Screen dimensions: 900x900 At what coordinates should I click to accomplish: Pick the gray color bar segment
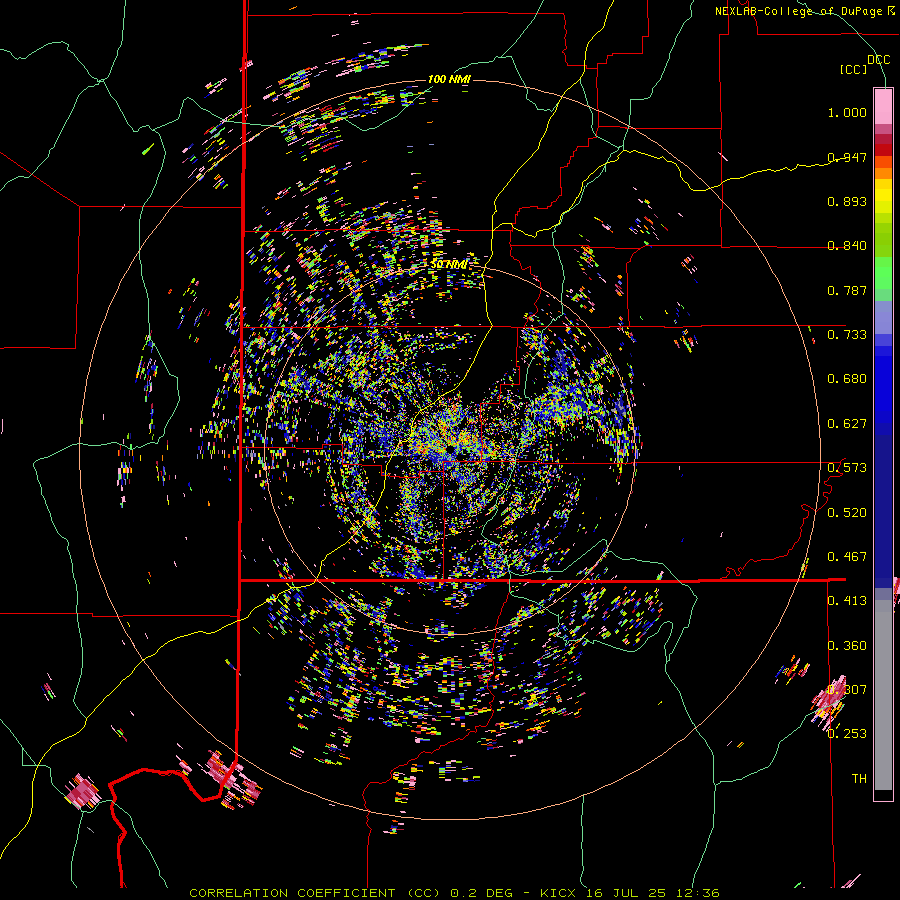[x=883, y=697]
